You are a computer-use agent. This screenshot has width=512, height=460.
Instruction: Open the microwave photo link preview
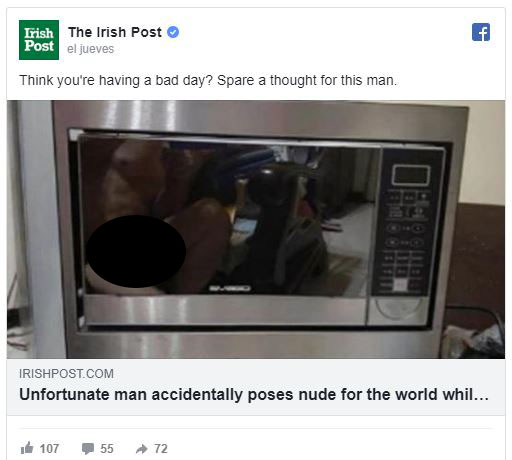click(x=256, y=229)
